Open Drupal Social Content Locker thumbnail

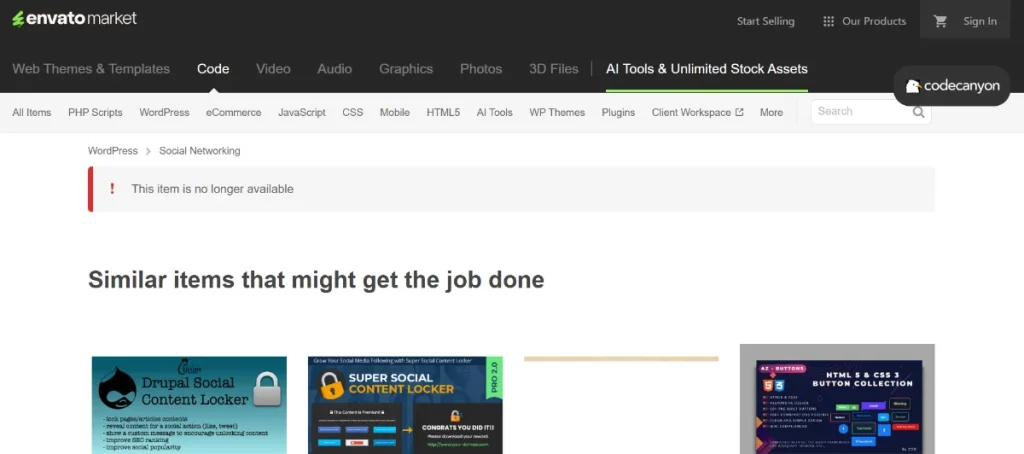(189, 405)
